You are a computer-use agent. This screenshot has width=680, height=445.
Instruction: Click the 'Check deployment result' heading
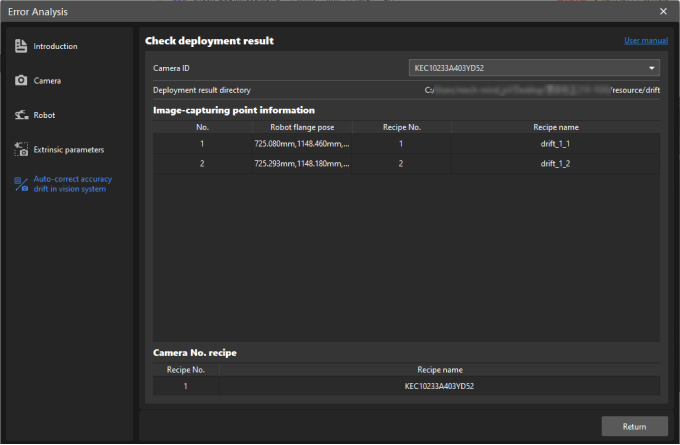(209, 41)
